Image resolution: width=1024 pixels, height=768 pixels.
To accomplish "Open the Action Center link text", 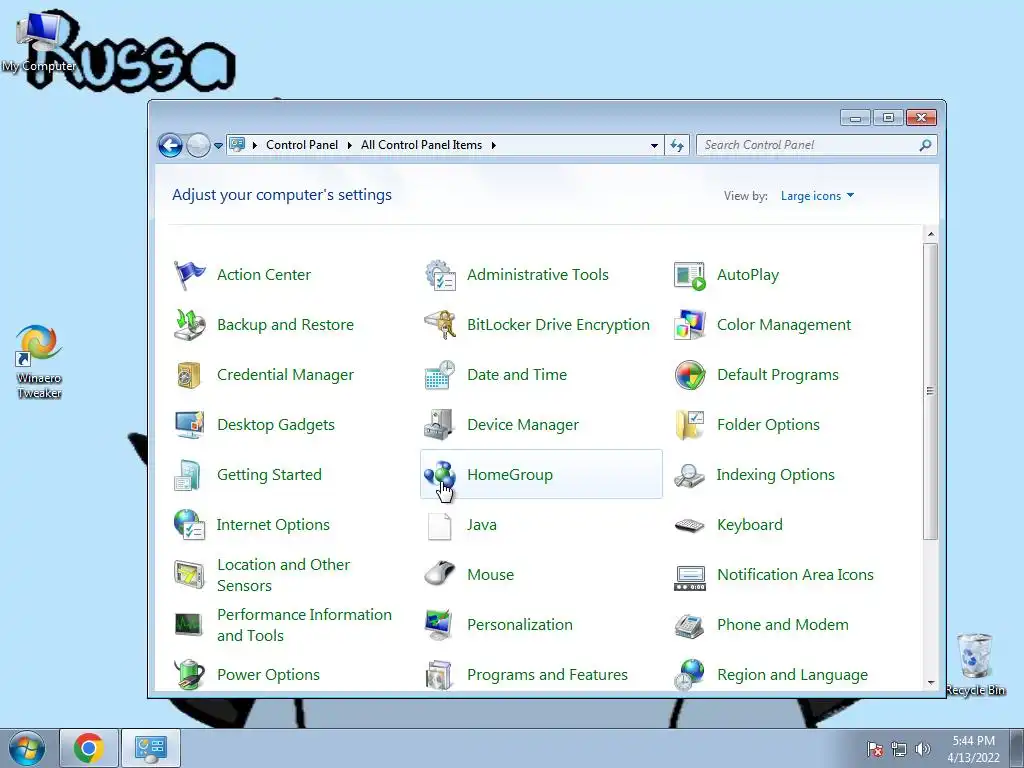I will pyautogui.click(x=264, y=275).
